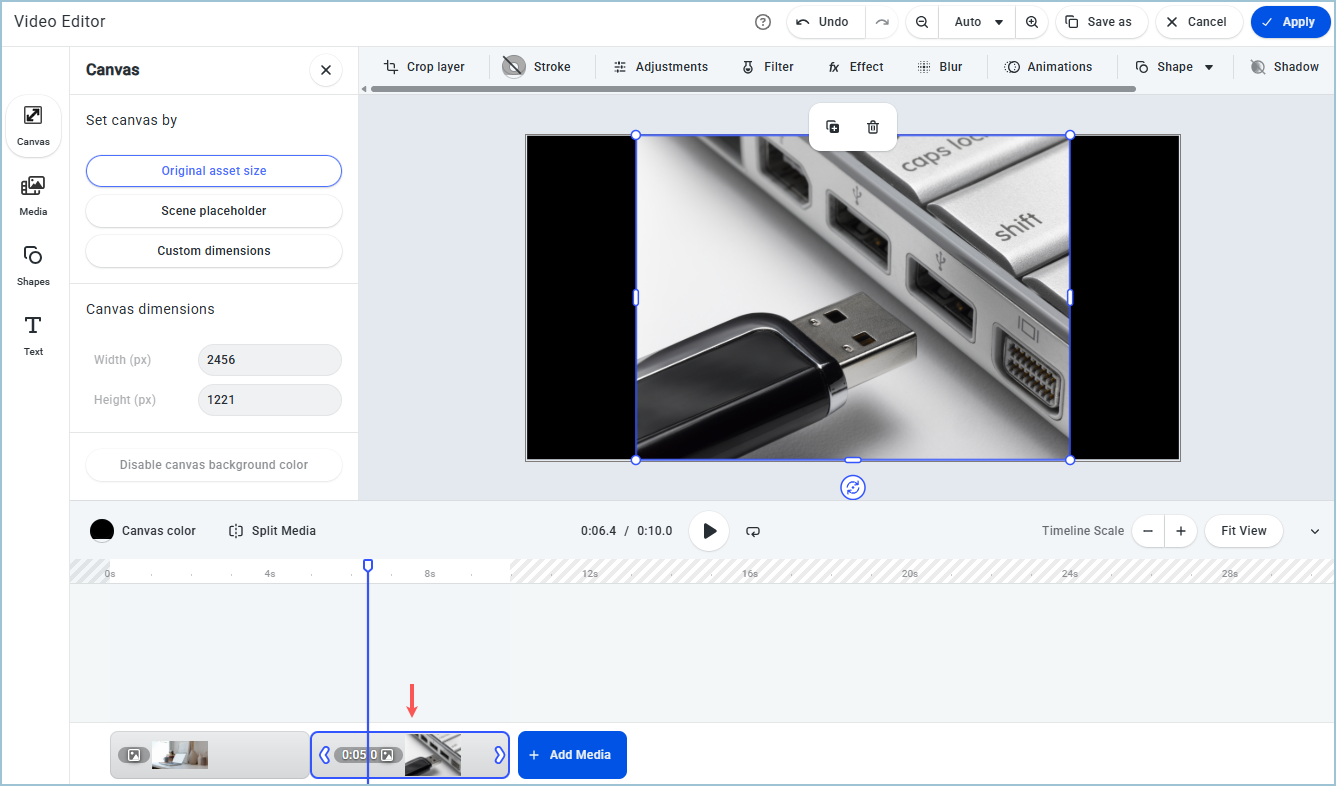Collapse the timeline with chevron arrow
Screen dimensions: 1336x786
click(x=1315, y=531)
